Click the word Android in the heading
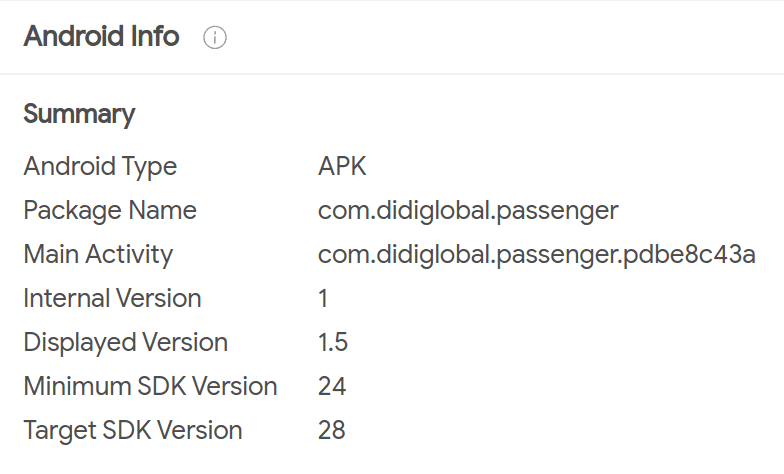Viewport: 784px width, 474px height. point(74,36)
